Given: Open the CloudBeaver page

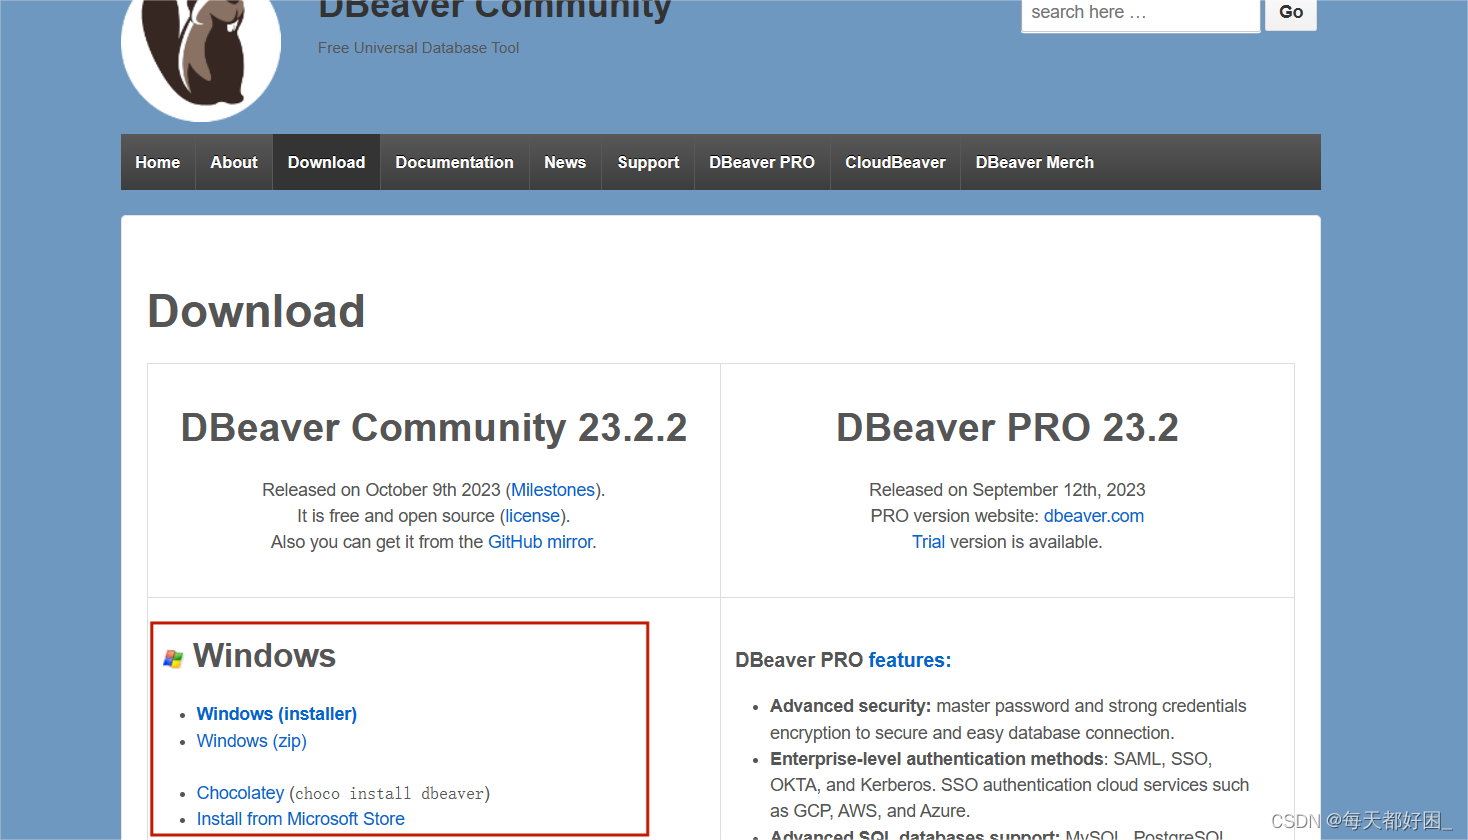Looking at the screenshot, I should point(894,161).
